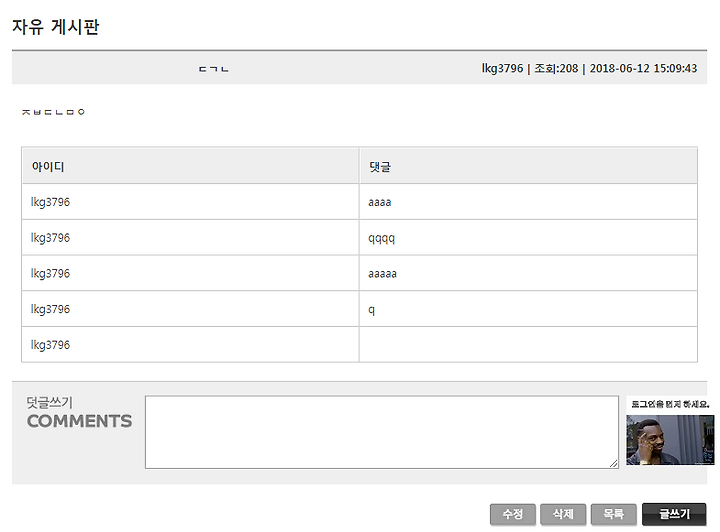Click the view count 조회:208
This screenshot has width=720, height=532.
[x=556, y=68]
